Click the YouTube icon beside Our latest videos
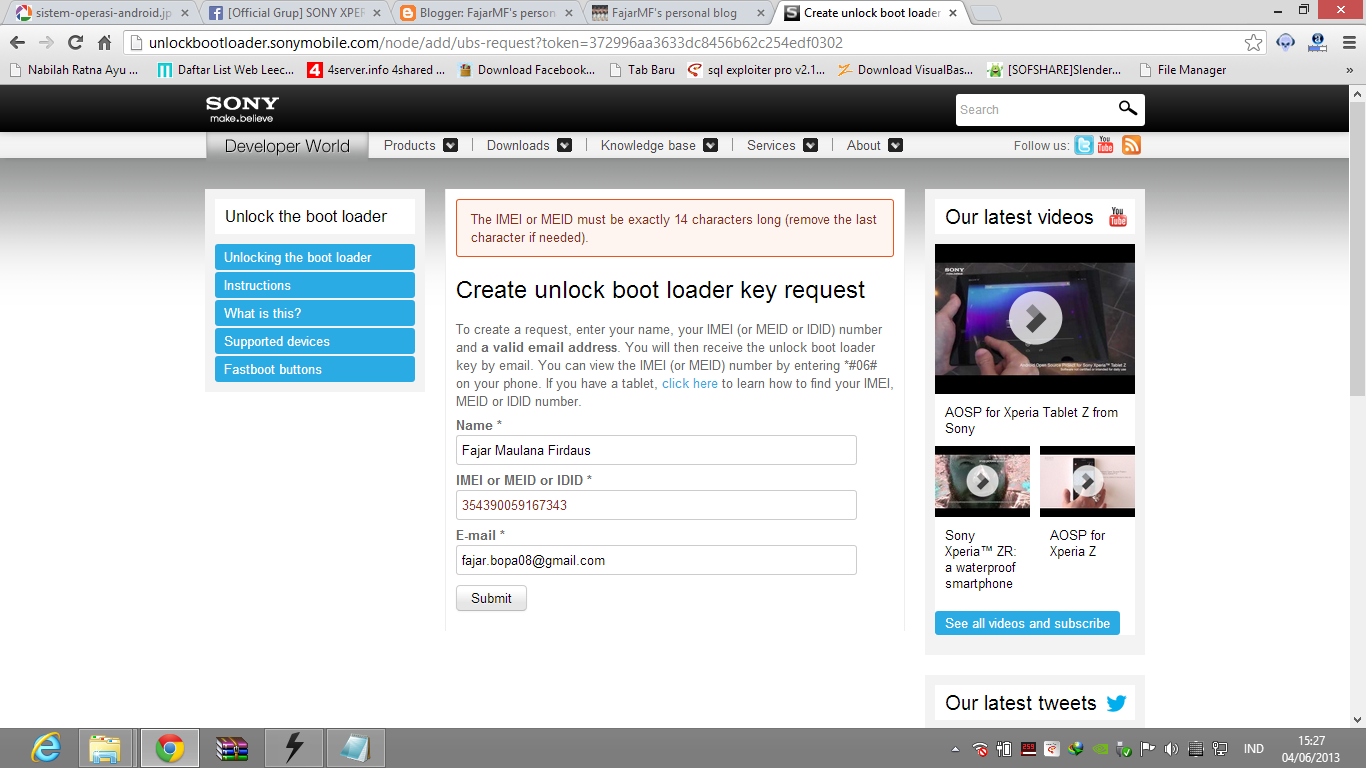Viewport: 1366px width, 768px height. click(1118, 217)
